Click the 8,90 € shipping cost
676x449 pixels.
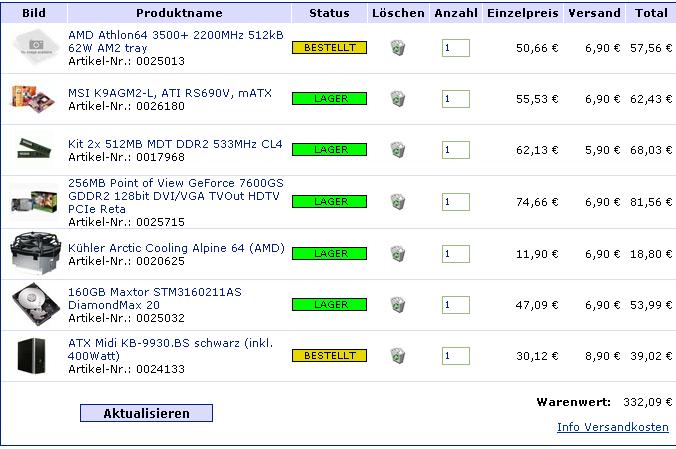click(602, 356)
